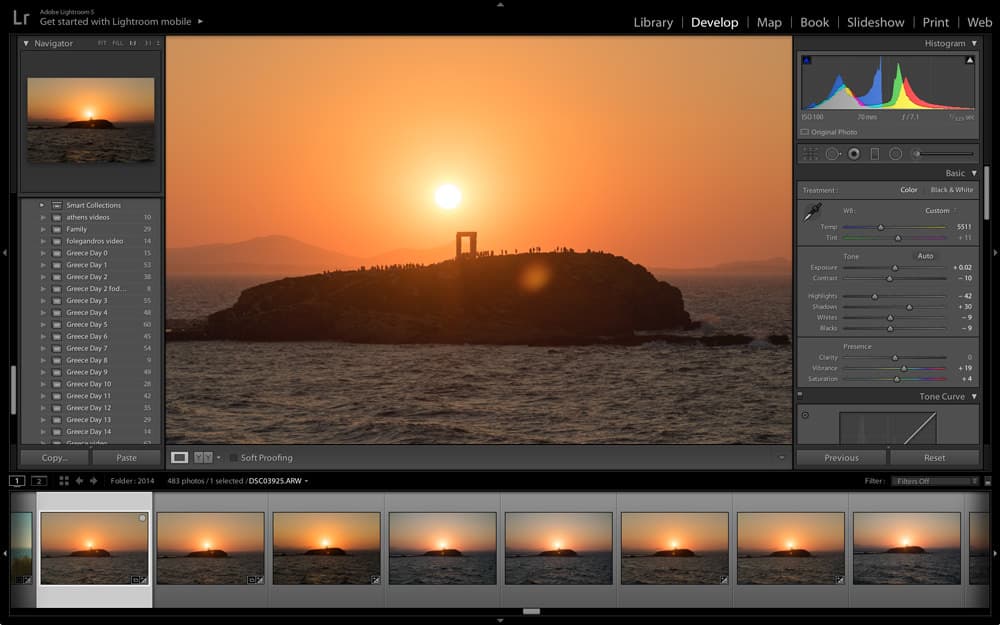The width and height of the screenshot is (1000, 625).
Task: Open the WB Custom preset dropdown
Action: point(941,210)
